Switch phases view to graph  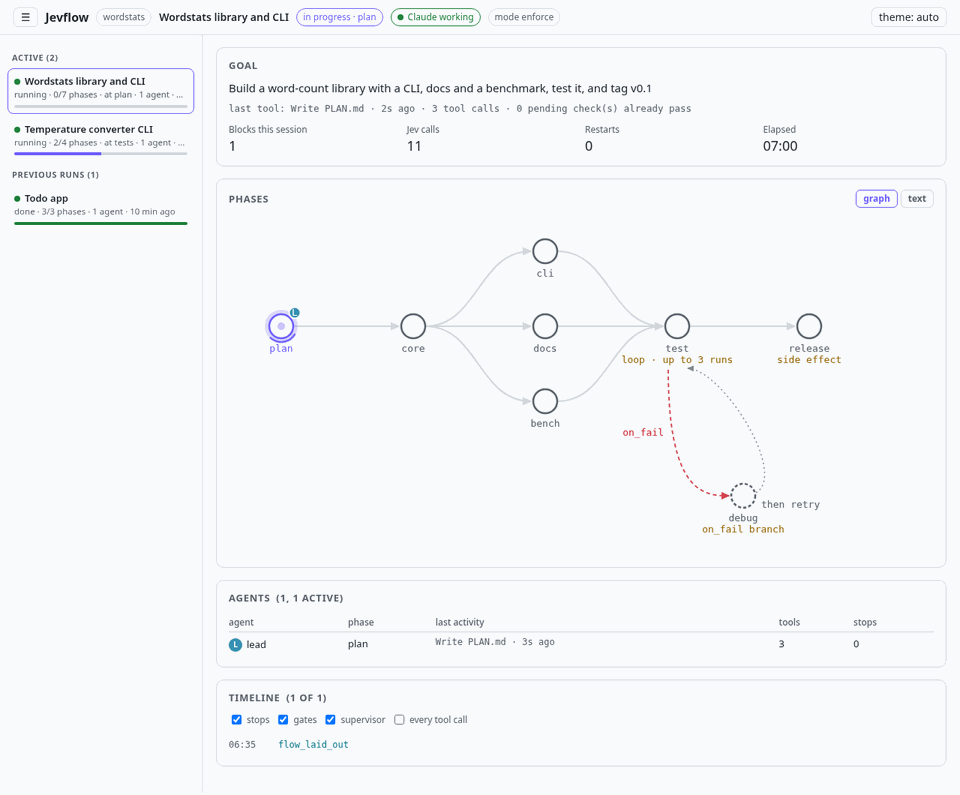coord(876,198)
